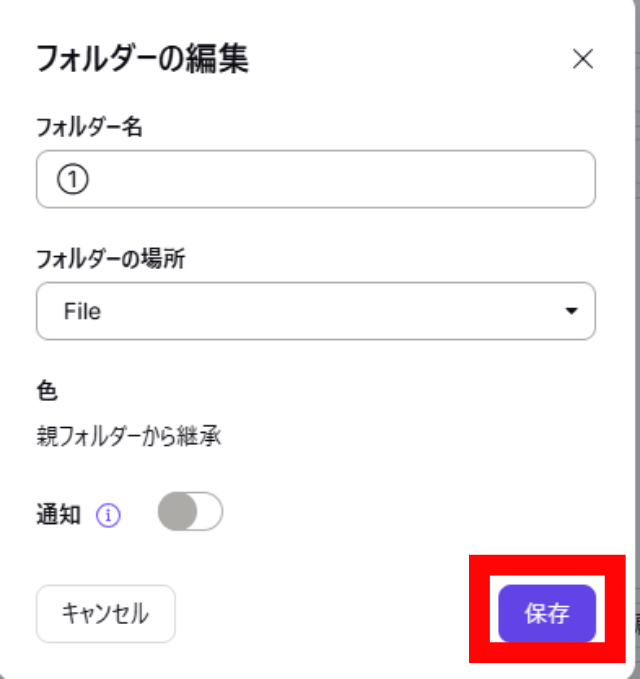Click the info icon beside 通知
The height and width of the screenshot is (679, 640).
coord(108,515)
